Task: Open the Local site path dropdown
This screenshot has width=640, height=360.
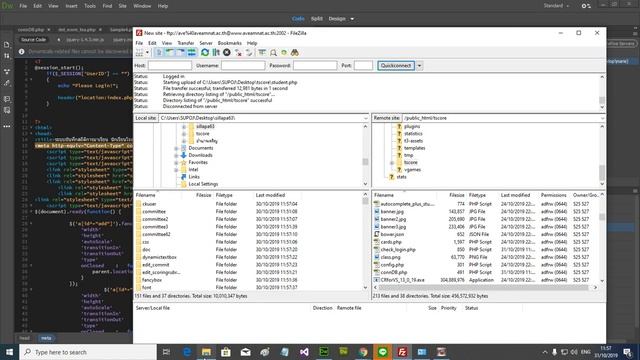Action: click(365, 118)
